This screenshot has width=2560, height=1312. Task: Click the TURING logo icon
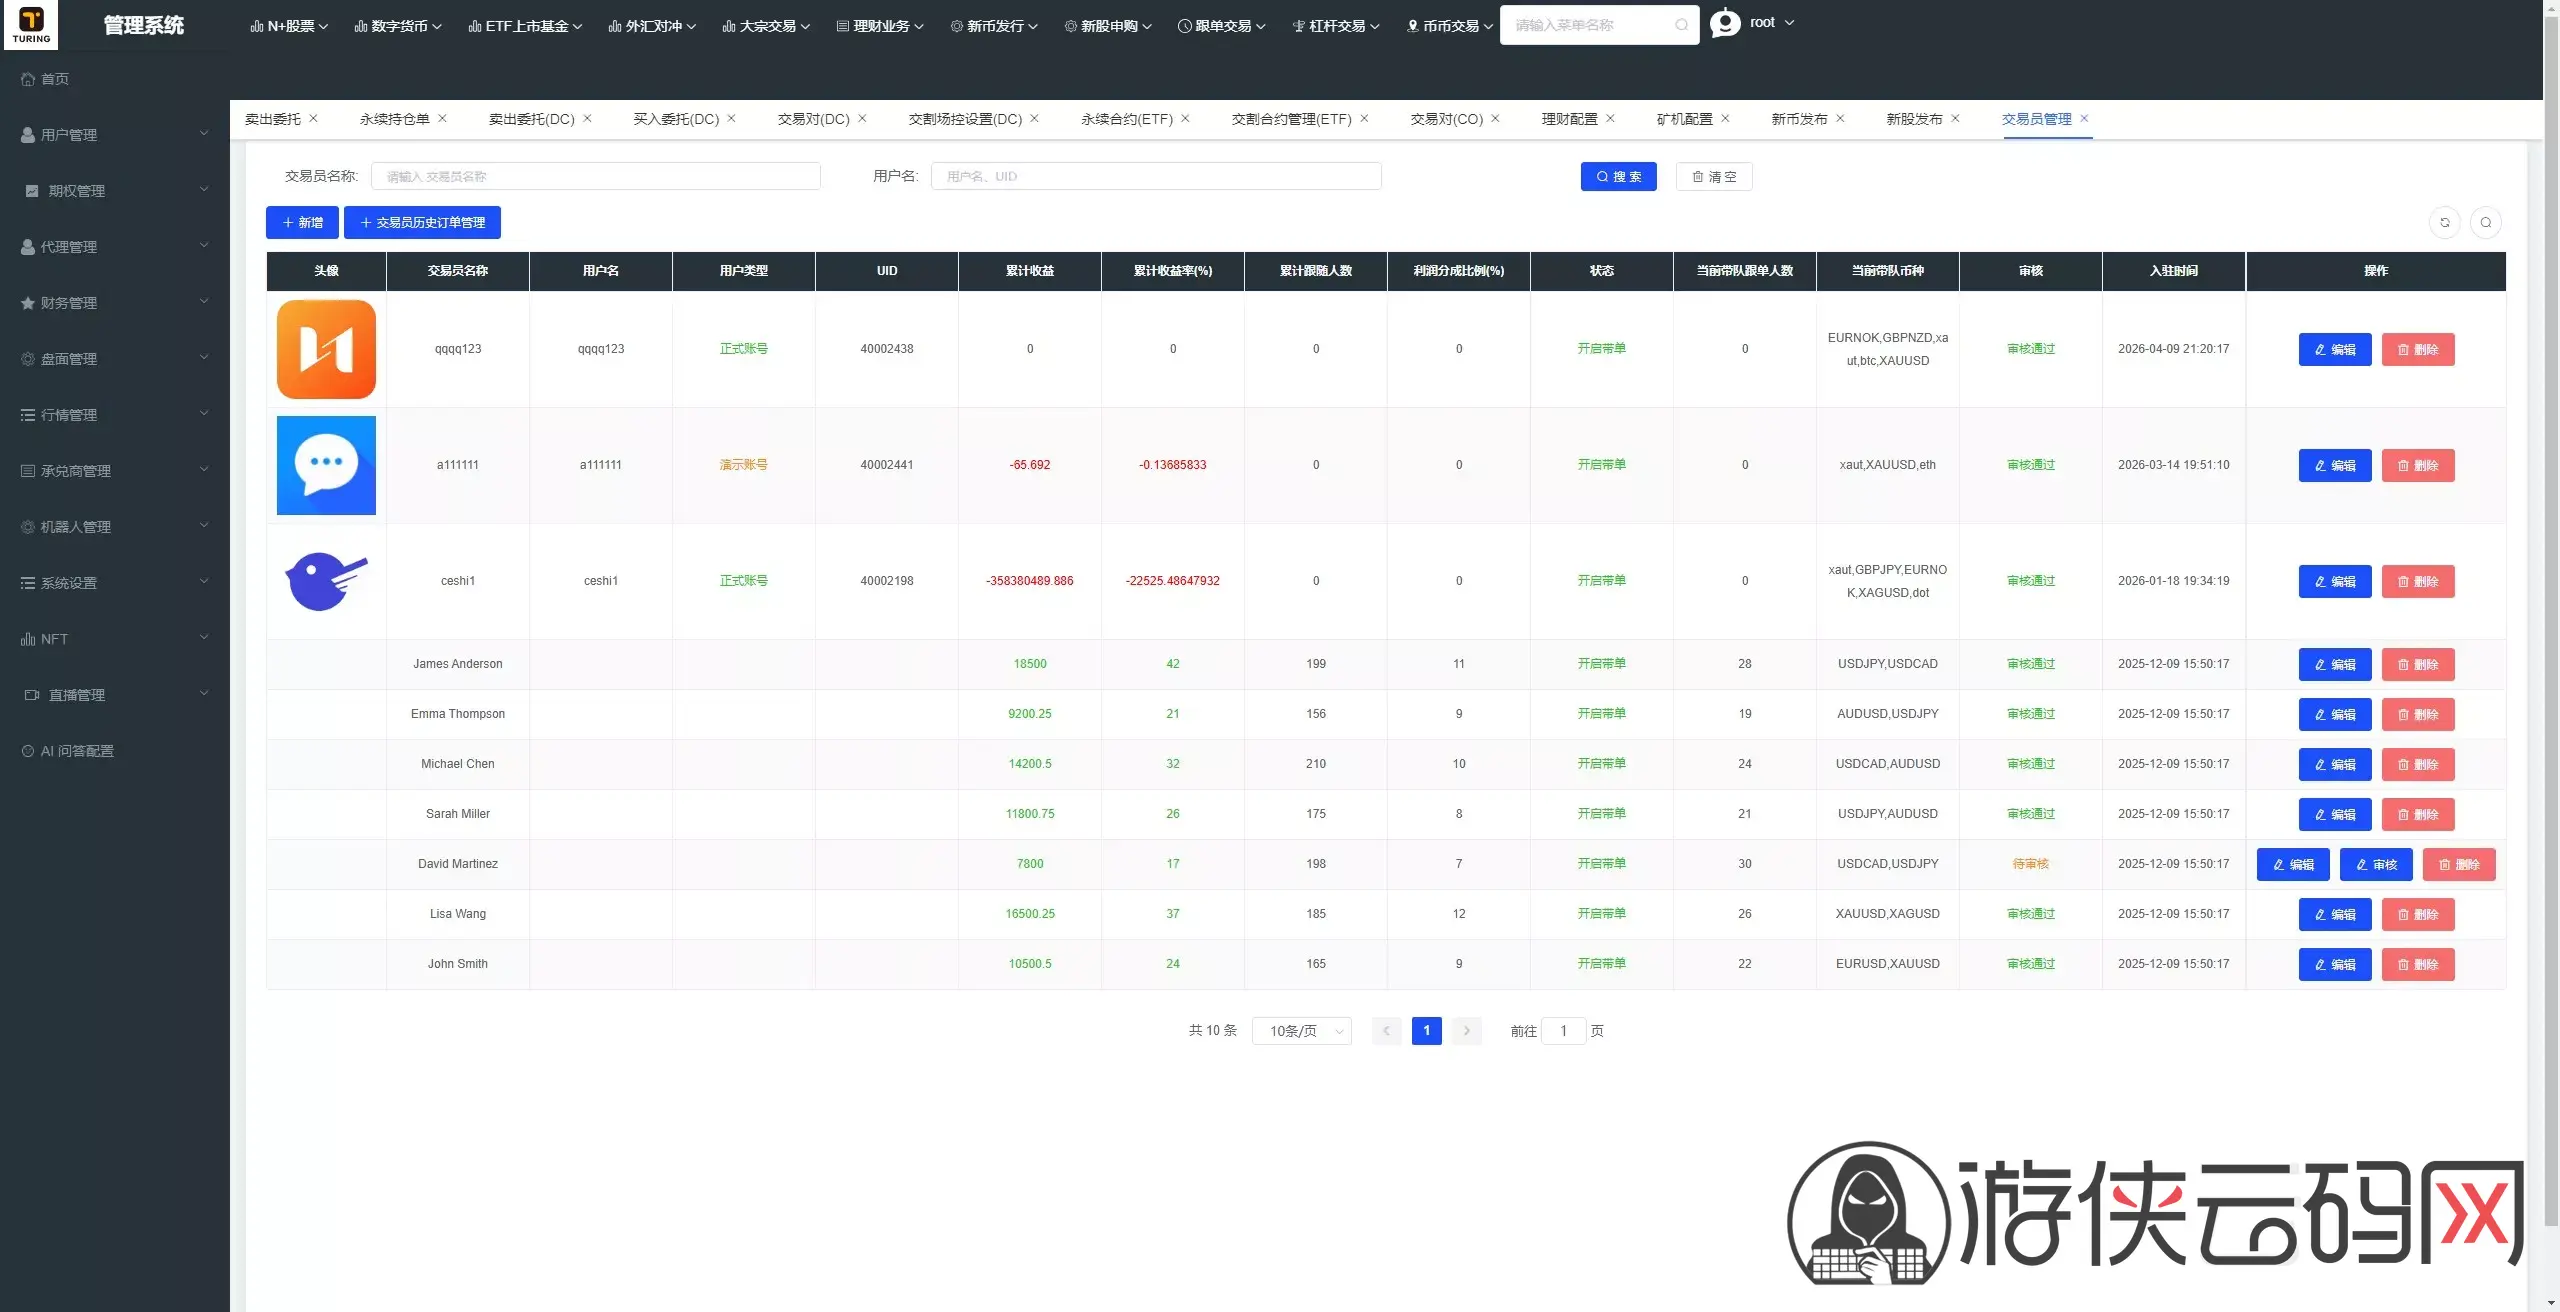click(x=31, y=25)
